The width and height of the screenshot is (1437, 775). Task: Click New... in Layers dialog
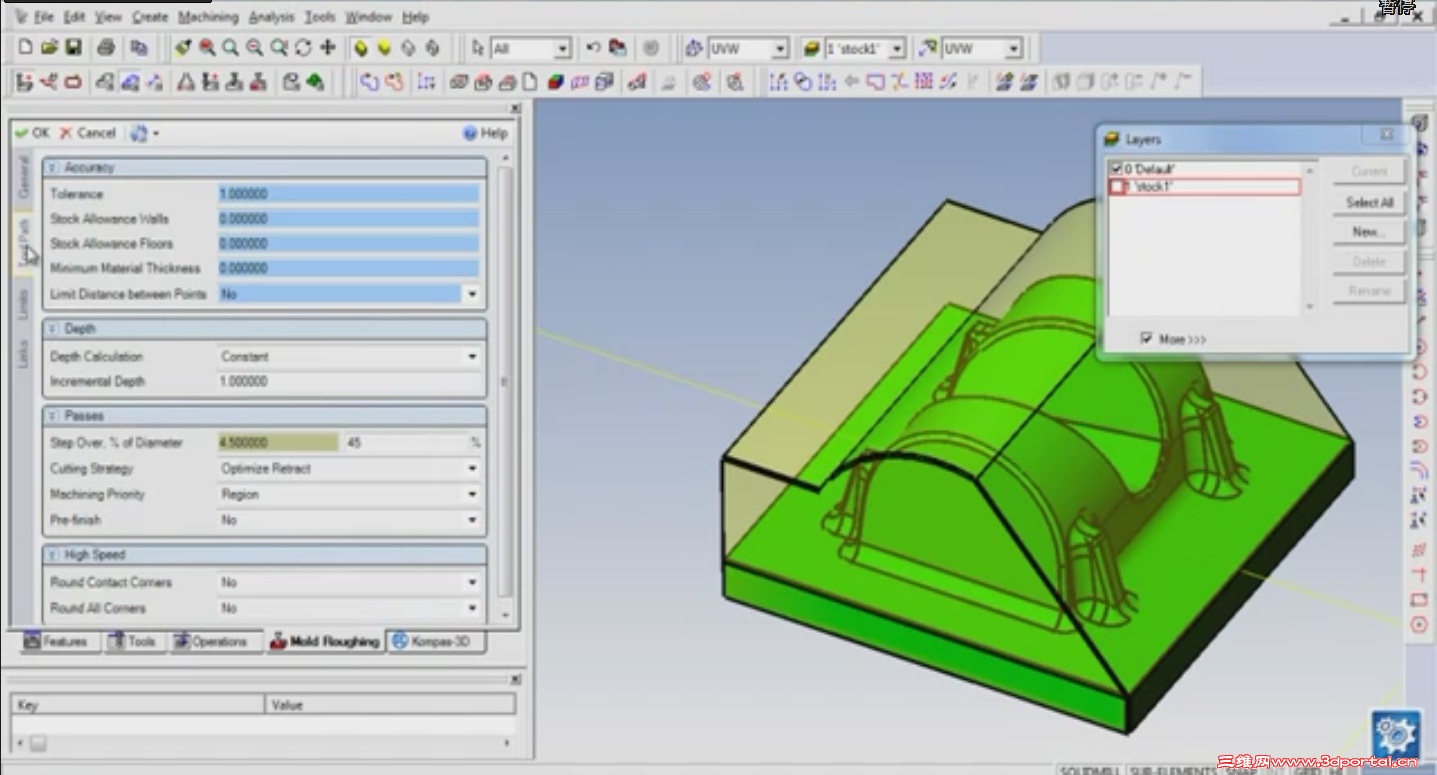(1369, 232)
